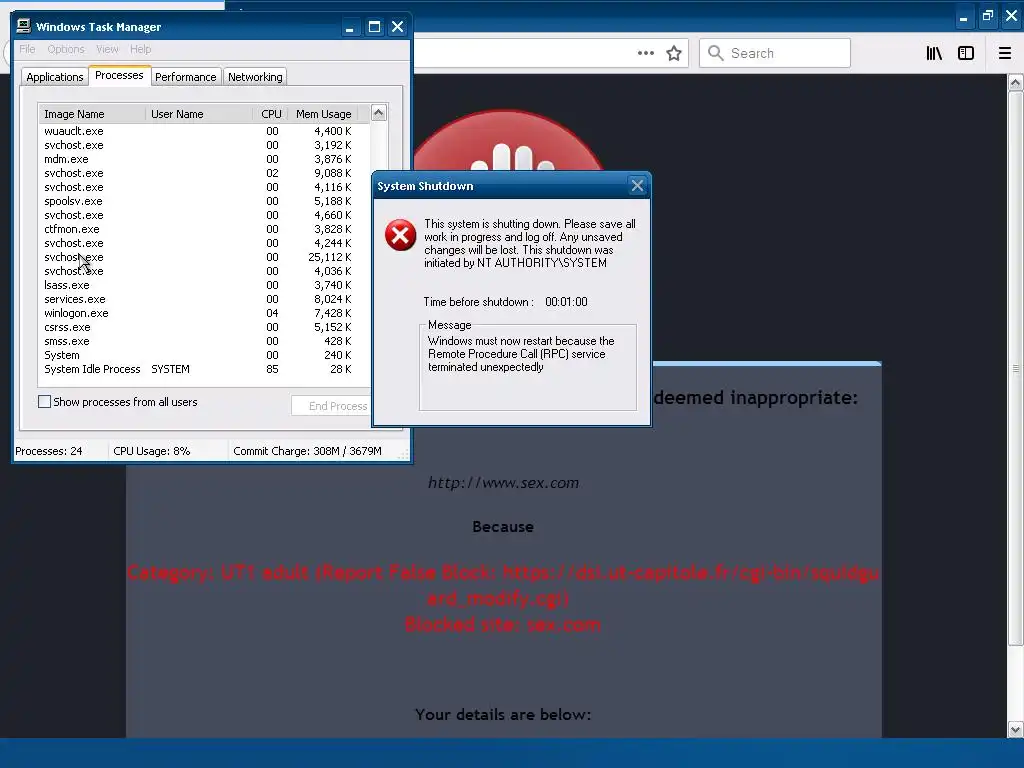Sort by User Name column header

(x=199, y=114)
